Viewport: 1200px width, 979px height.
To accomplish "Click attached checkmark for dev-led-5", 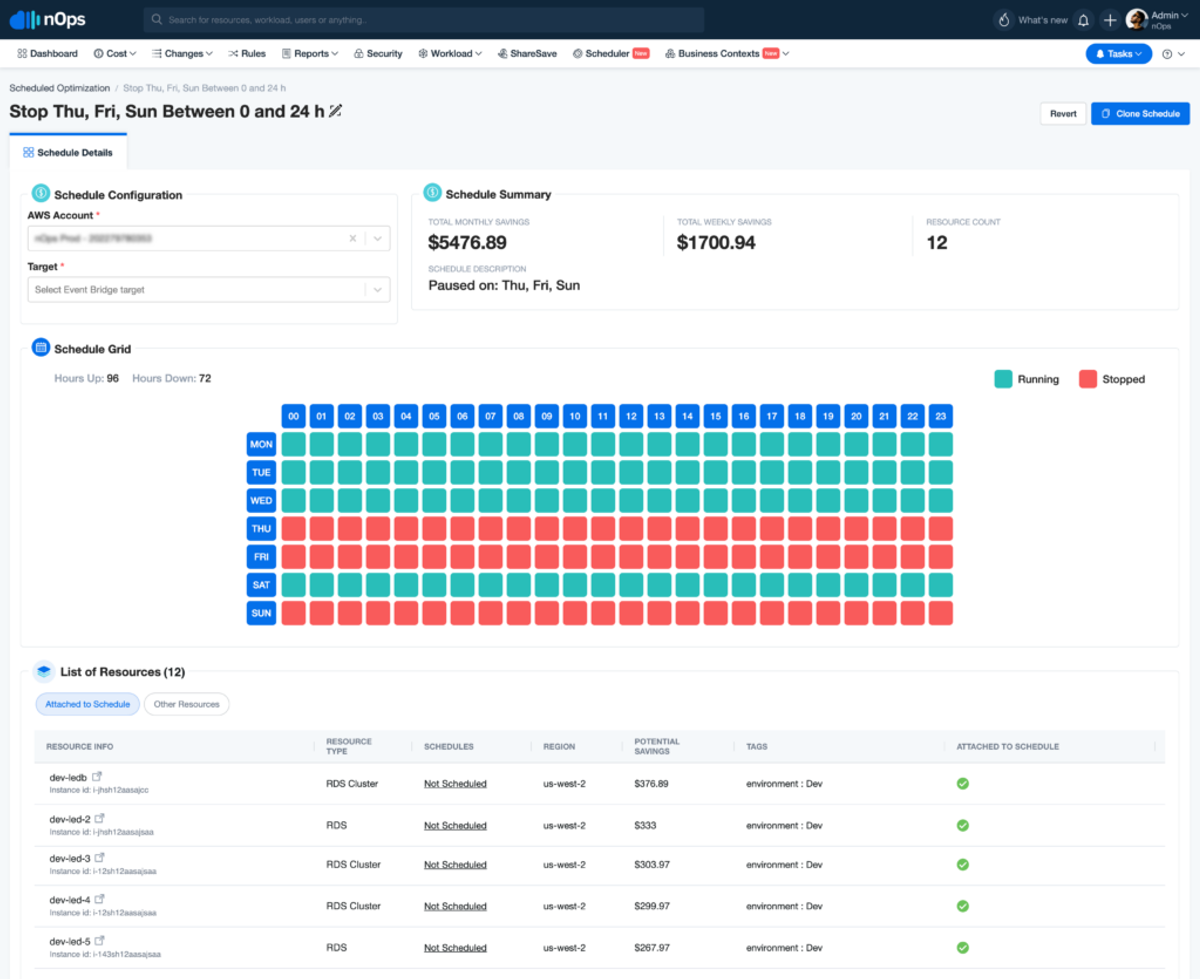I will [x=963, y=947].
